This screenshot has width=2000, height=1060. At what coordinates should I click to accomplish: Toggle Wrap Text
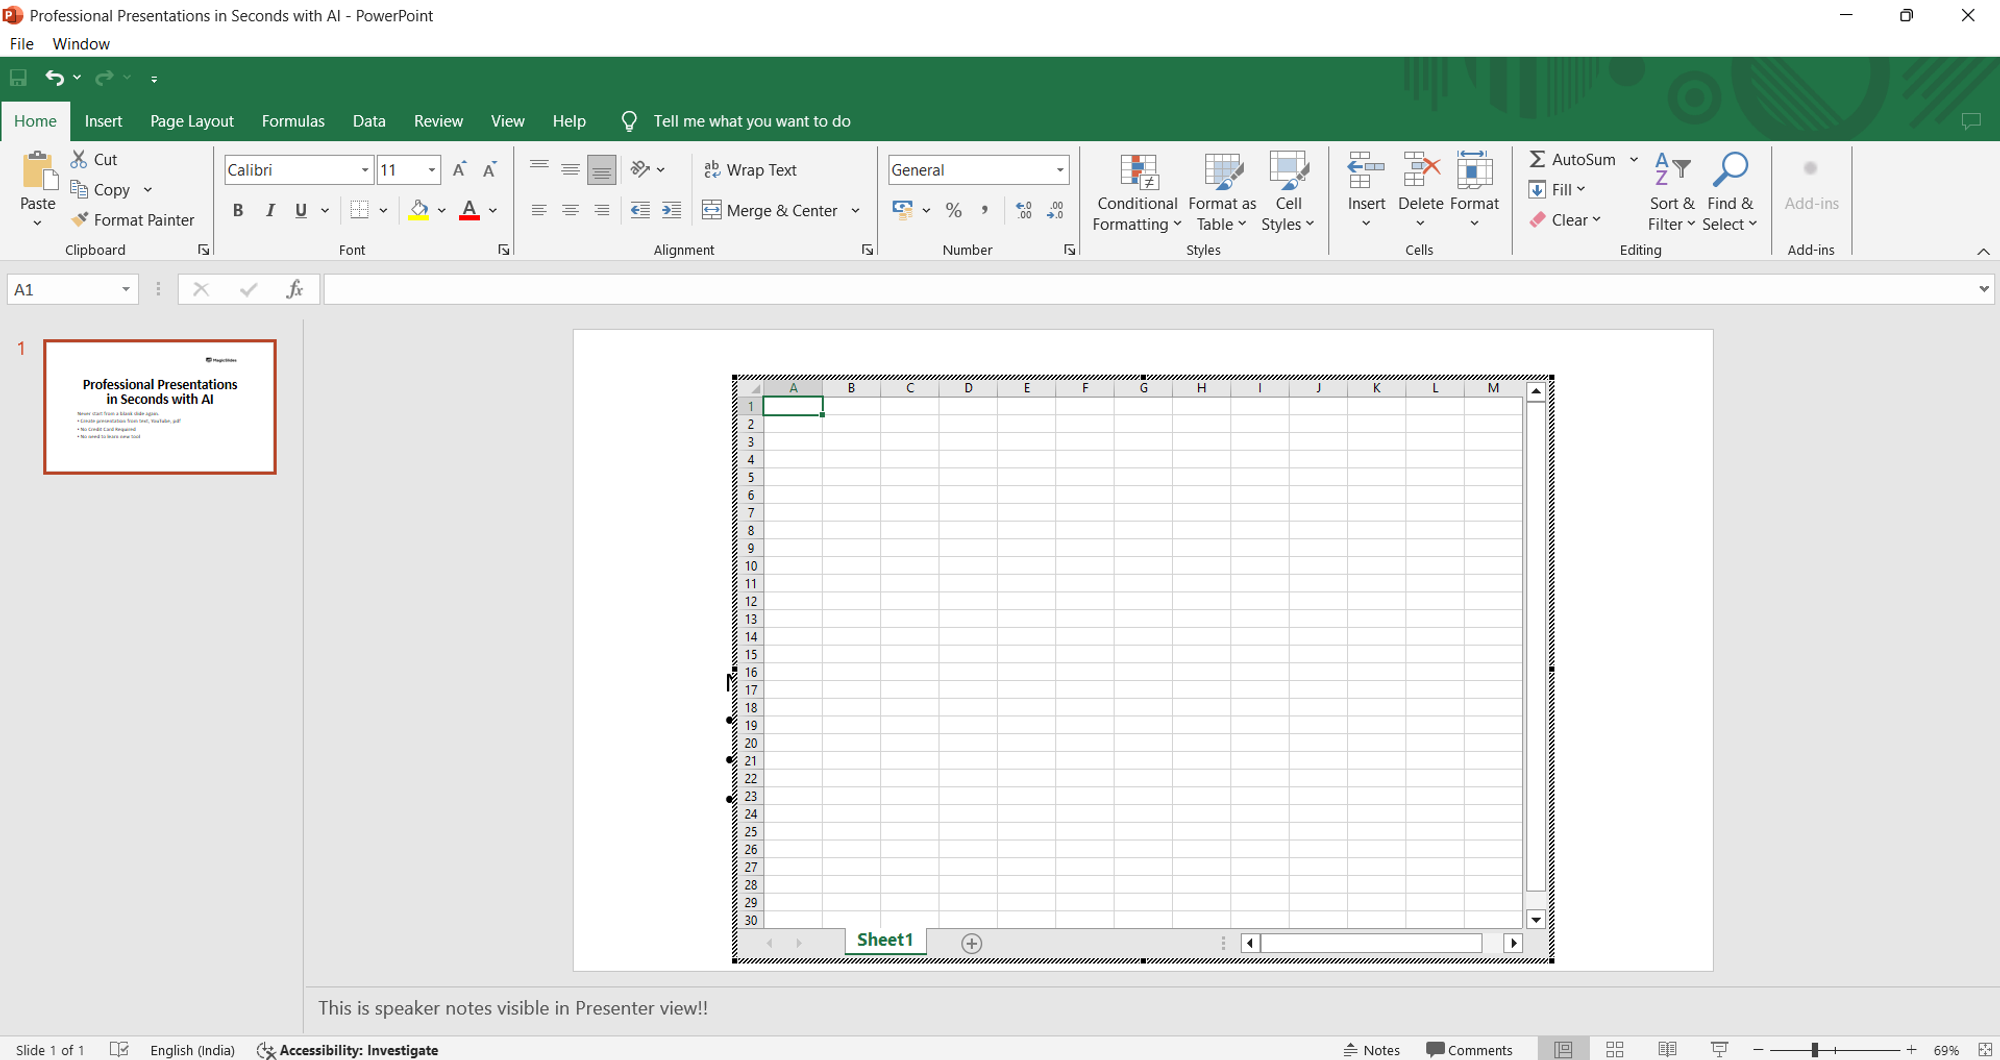750,170
